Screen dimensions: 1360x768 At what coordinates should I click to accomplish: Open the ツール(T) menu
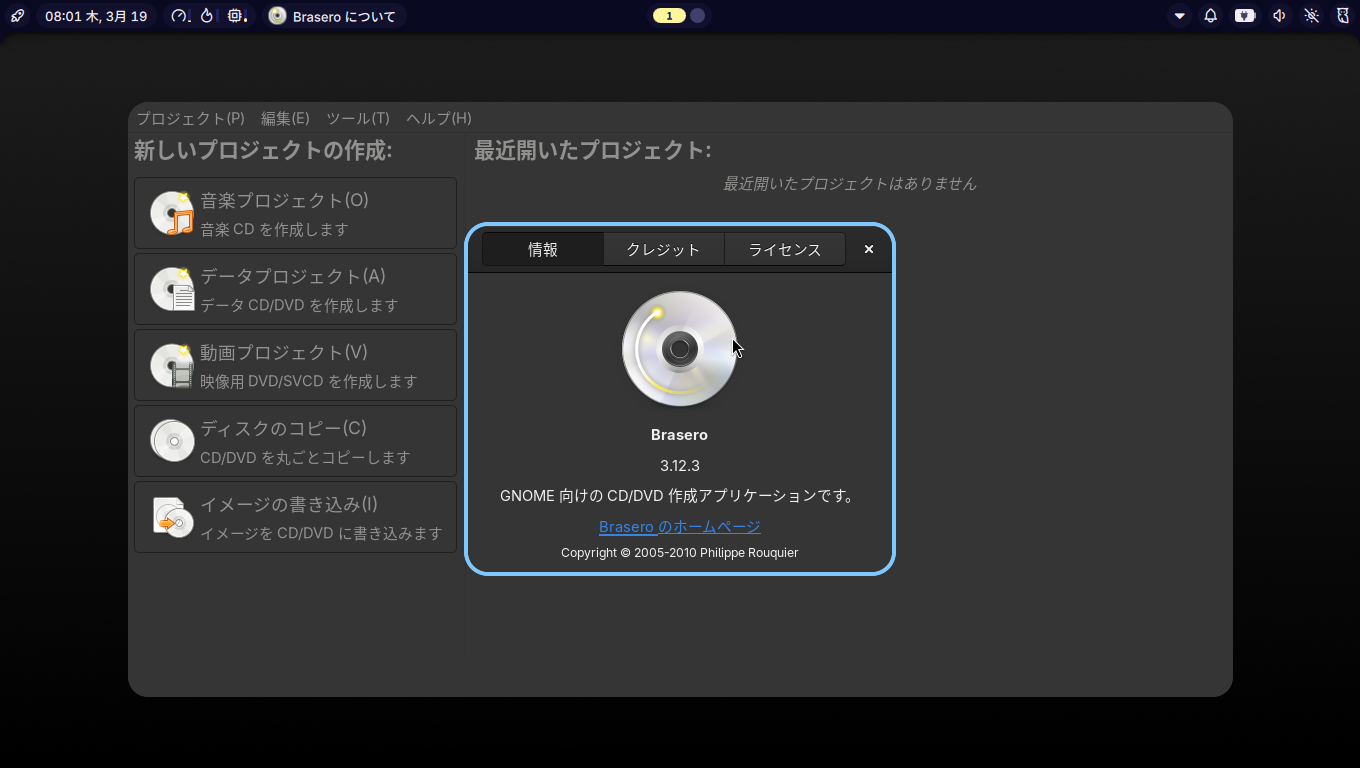click(x=358, y=118)
